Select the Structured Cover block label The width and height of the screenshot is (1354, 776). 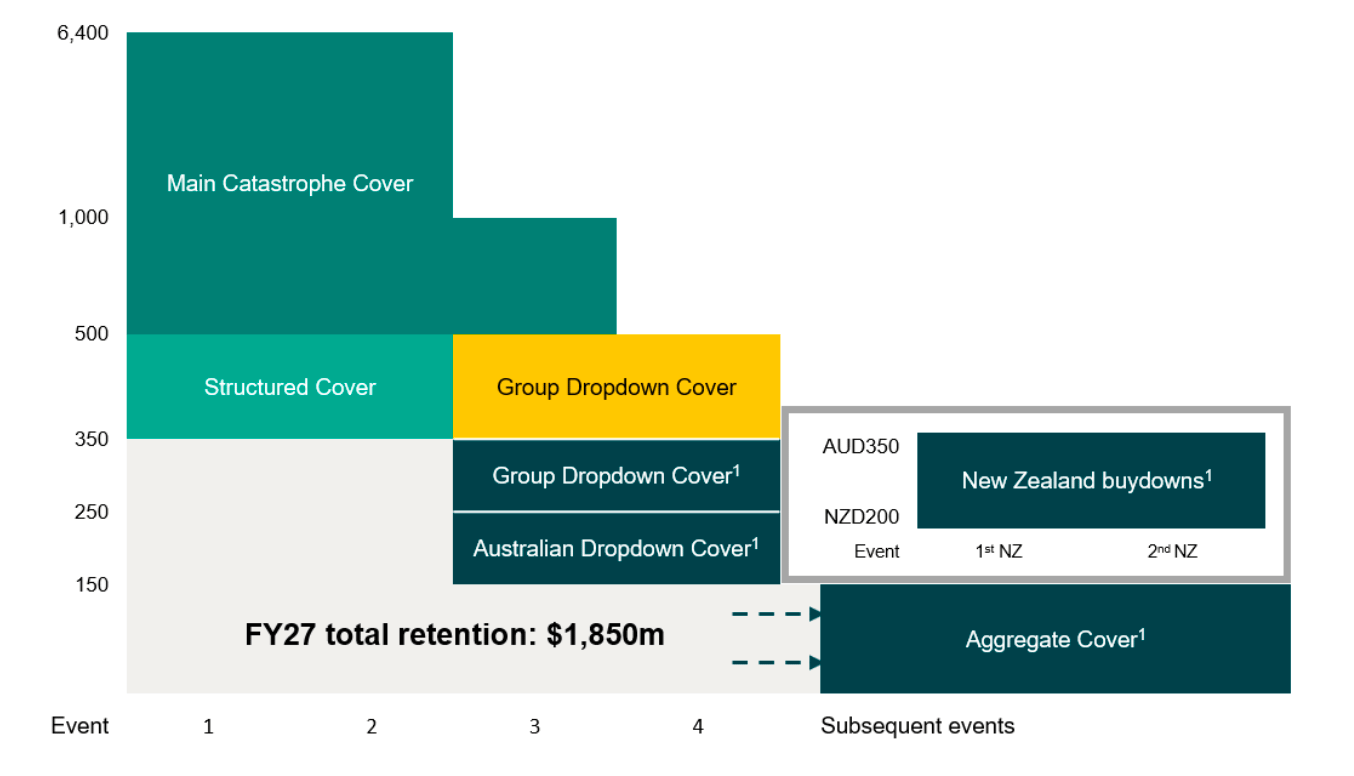(x=290, y=387)
